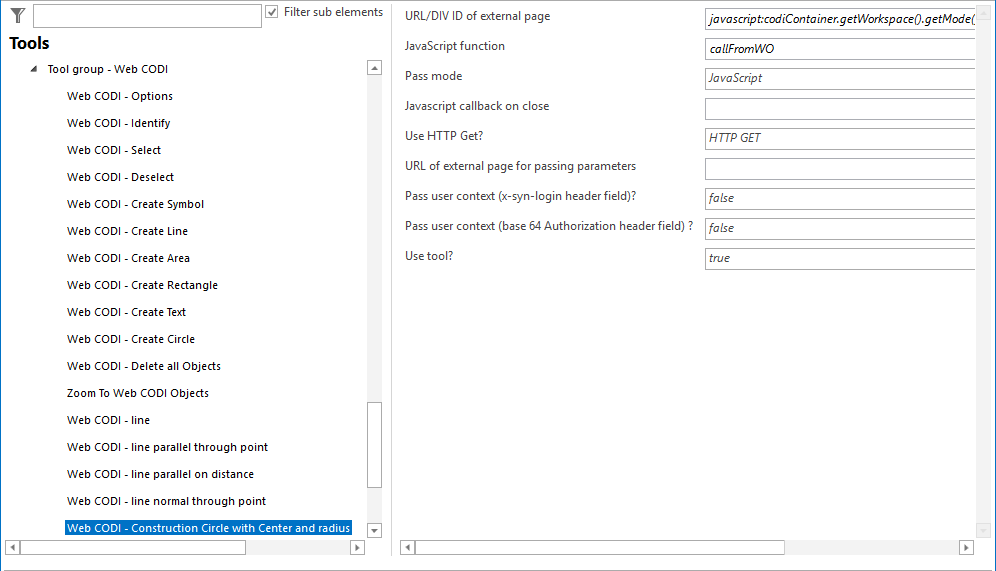Open Use HTTP Get? value field
Screen dimensions: 996x571
[x=839, y=139]
